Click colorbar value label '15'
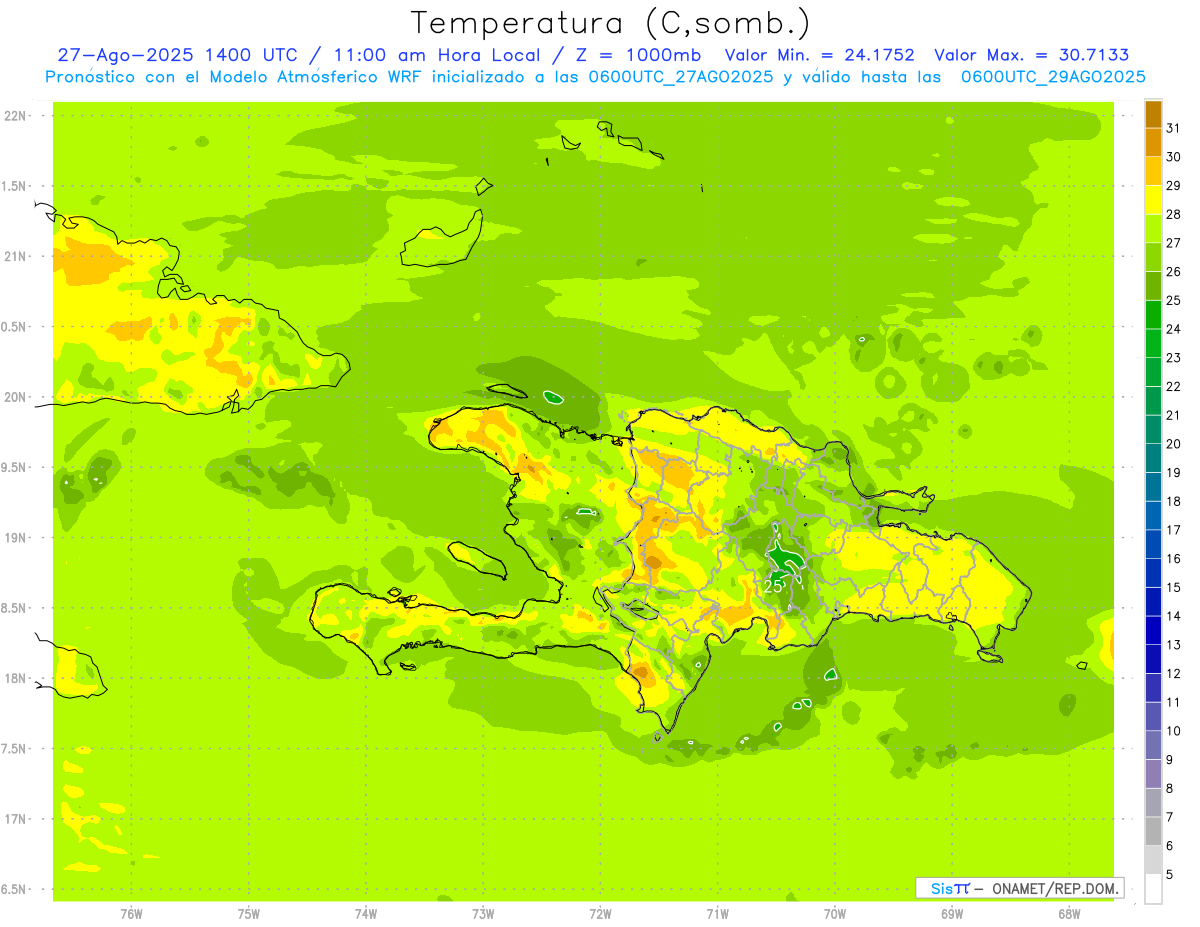The image size is (1200, 927). (1174, 587)
